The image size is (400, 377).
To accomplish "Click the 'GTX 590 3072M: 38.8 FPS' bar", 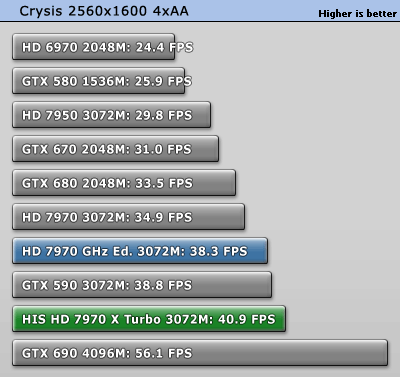I will (x=142, y=285).
